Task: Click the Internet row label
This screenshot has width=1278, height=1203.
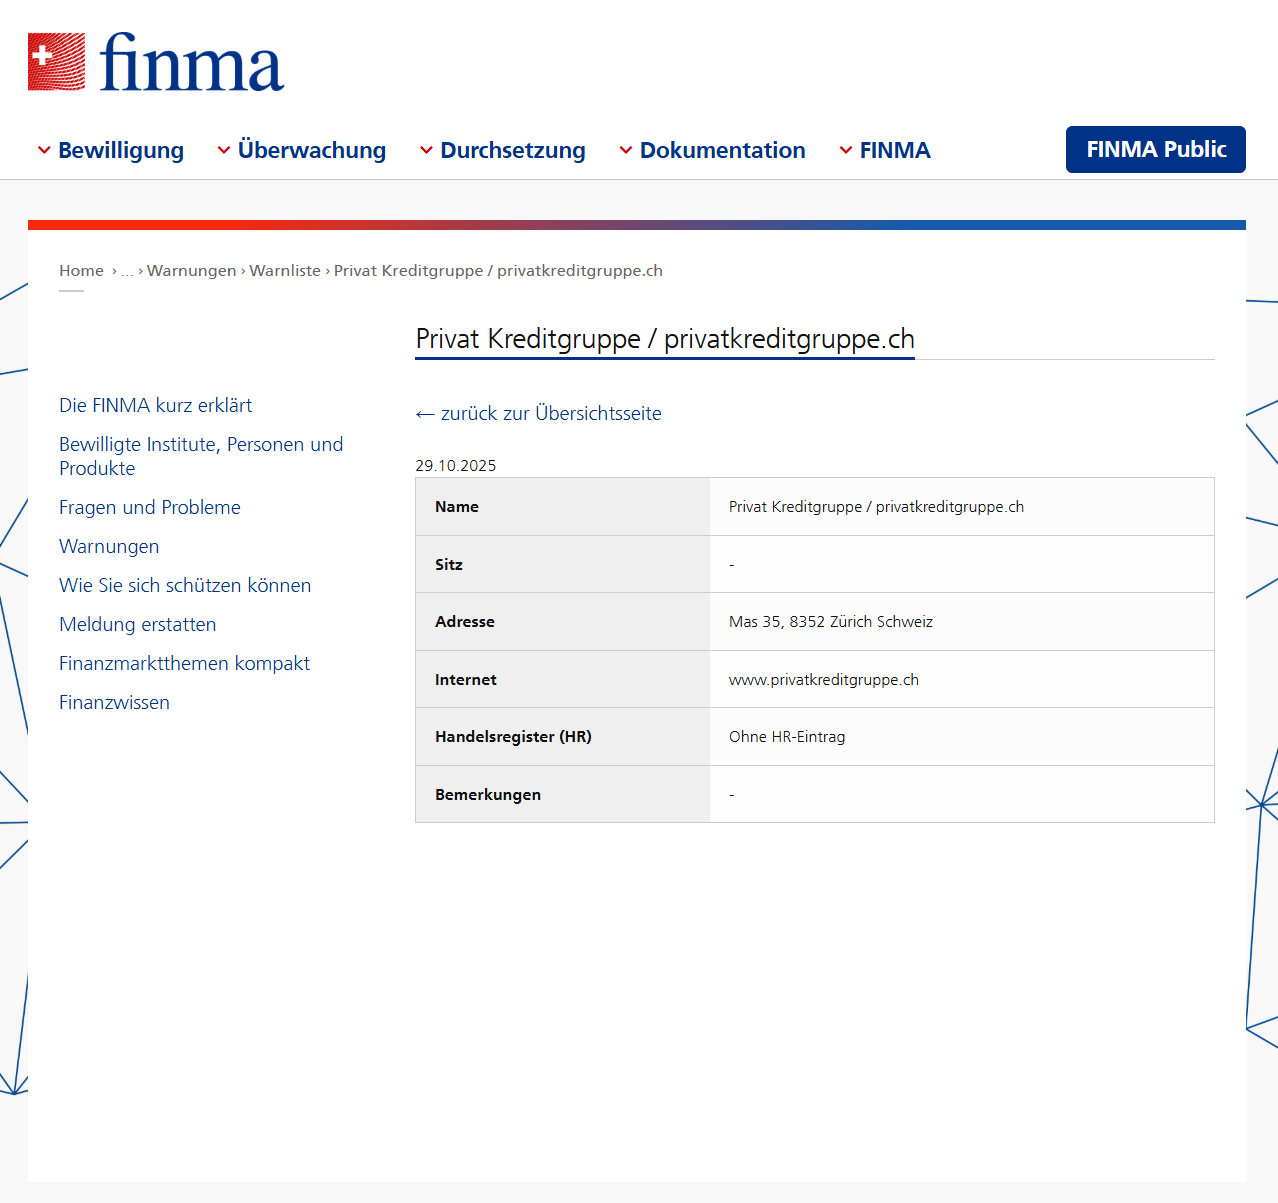Action: point(466,680)
